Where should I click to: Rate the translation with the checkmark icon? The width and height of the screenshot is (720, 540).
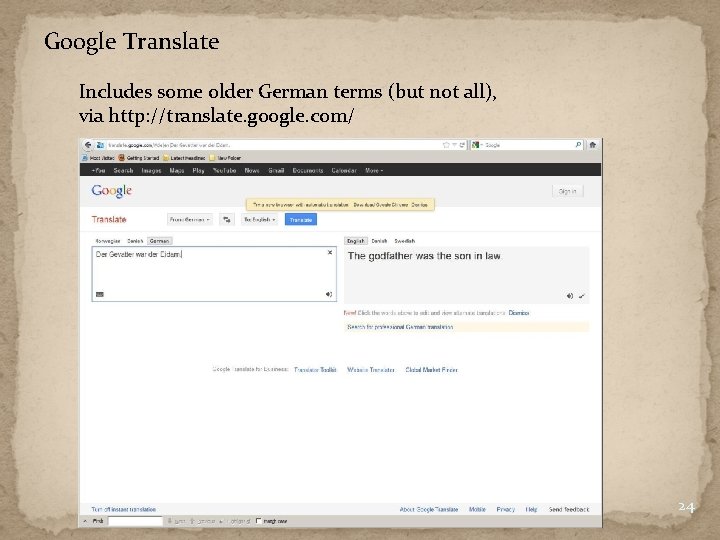[582, 296]
